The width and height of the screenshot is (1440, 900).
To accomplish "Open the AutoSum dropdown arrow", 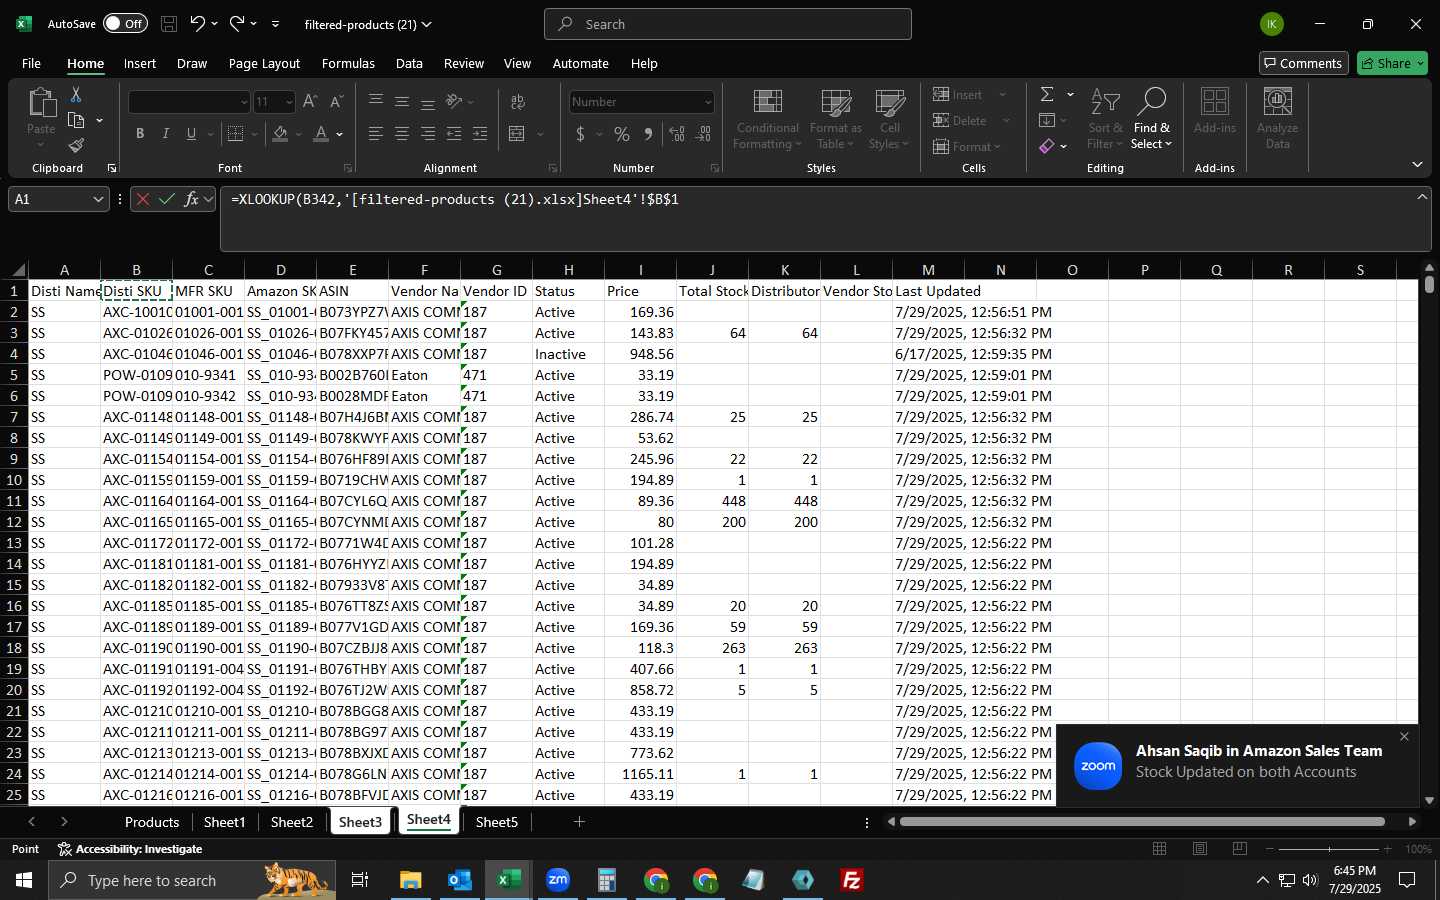I will (1070, 94).
